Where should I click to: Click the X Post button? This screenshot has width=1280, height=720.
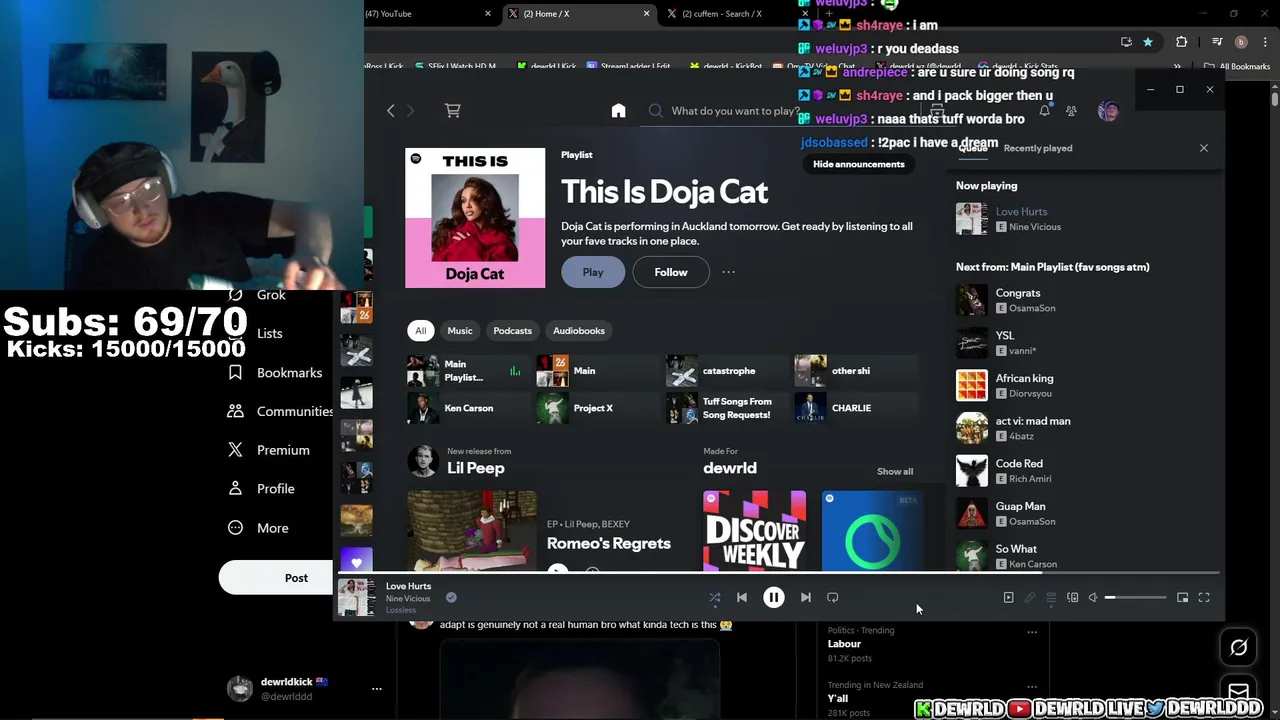pyautogui.click(x=276, y=578)
